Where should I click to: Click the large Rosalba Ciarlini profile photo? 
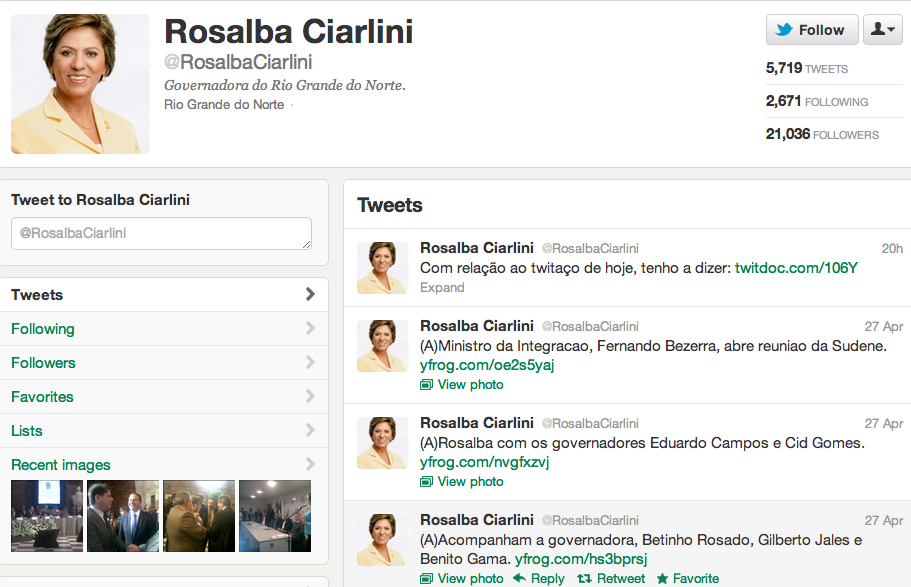[80, 84]
